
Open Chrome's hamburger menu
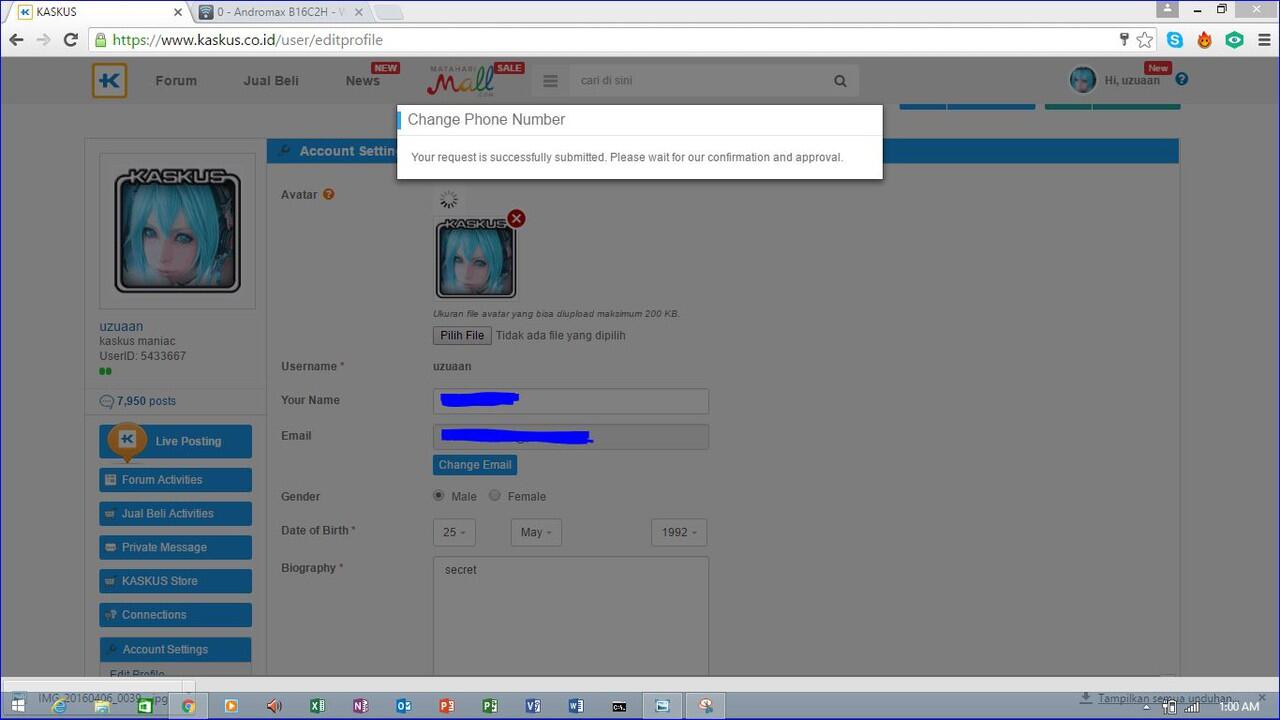[x=1264, y=40]
